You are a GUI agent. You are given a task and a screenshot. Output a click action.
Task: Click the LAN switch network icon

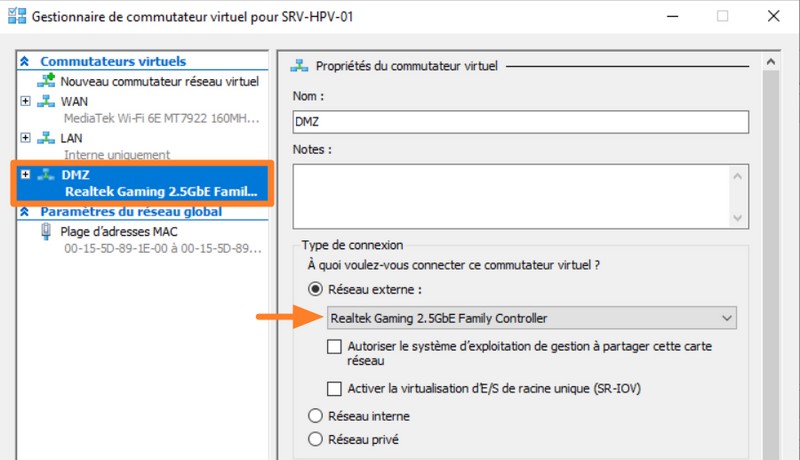tap(46, 138)
